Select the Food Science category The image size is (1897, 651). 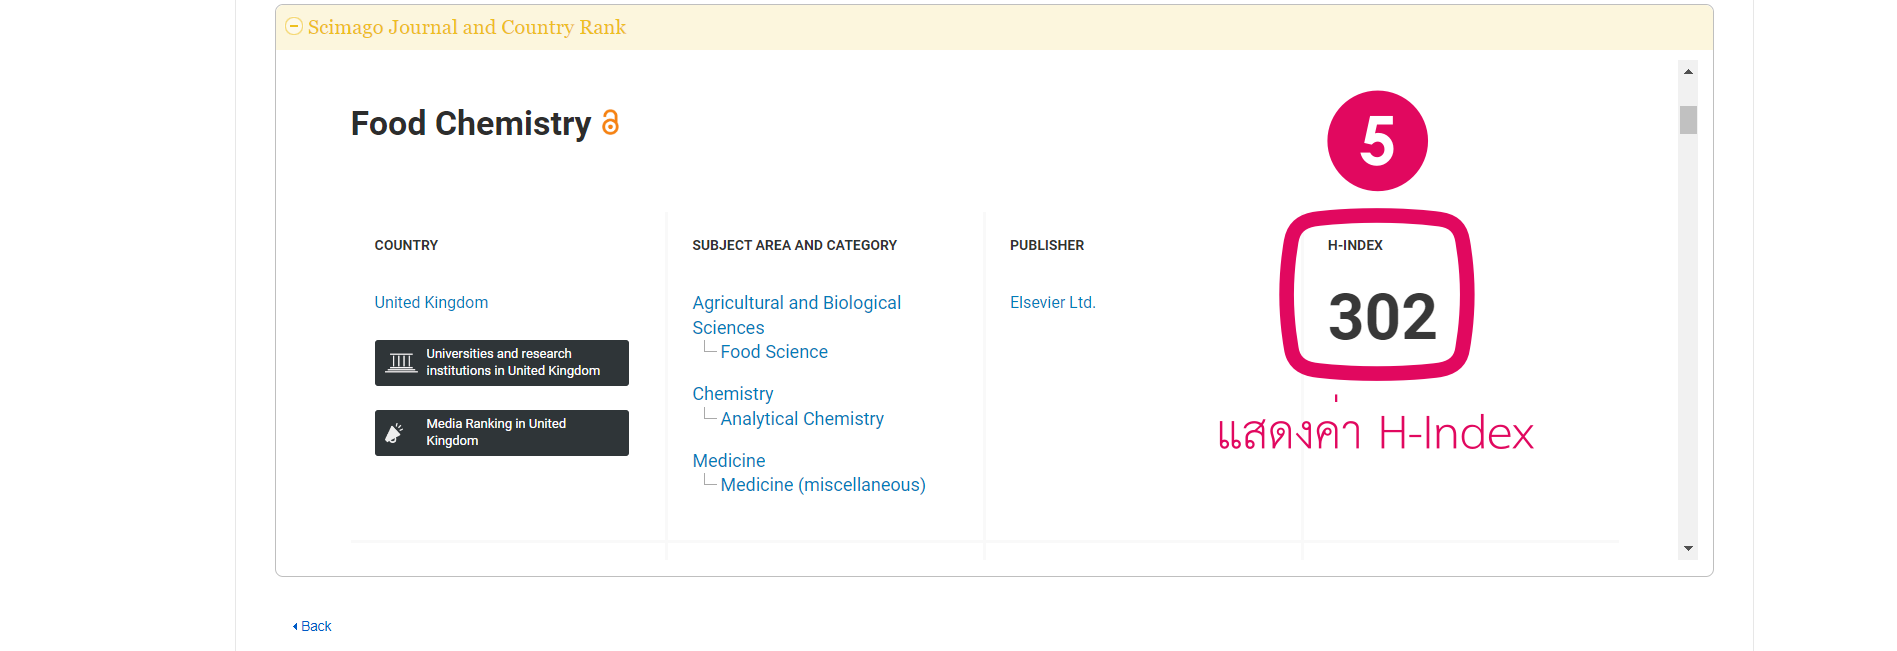774,352
